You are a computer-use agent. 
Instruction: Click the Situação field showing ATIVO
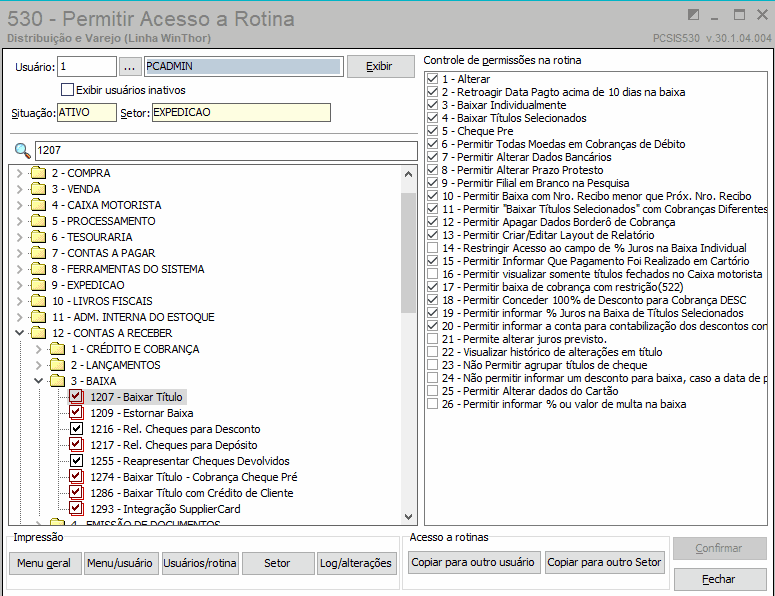coord(86,112)
